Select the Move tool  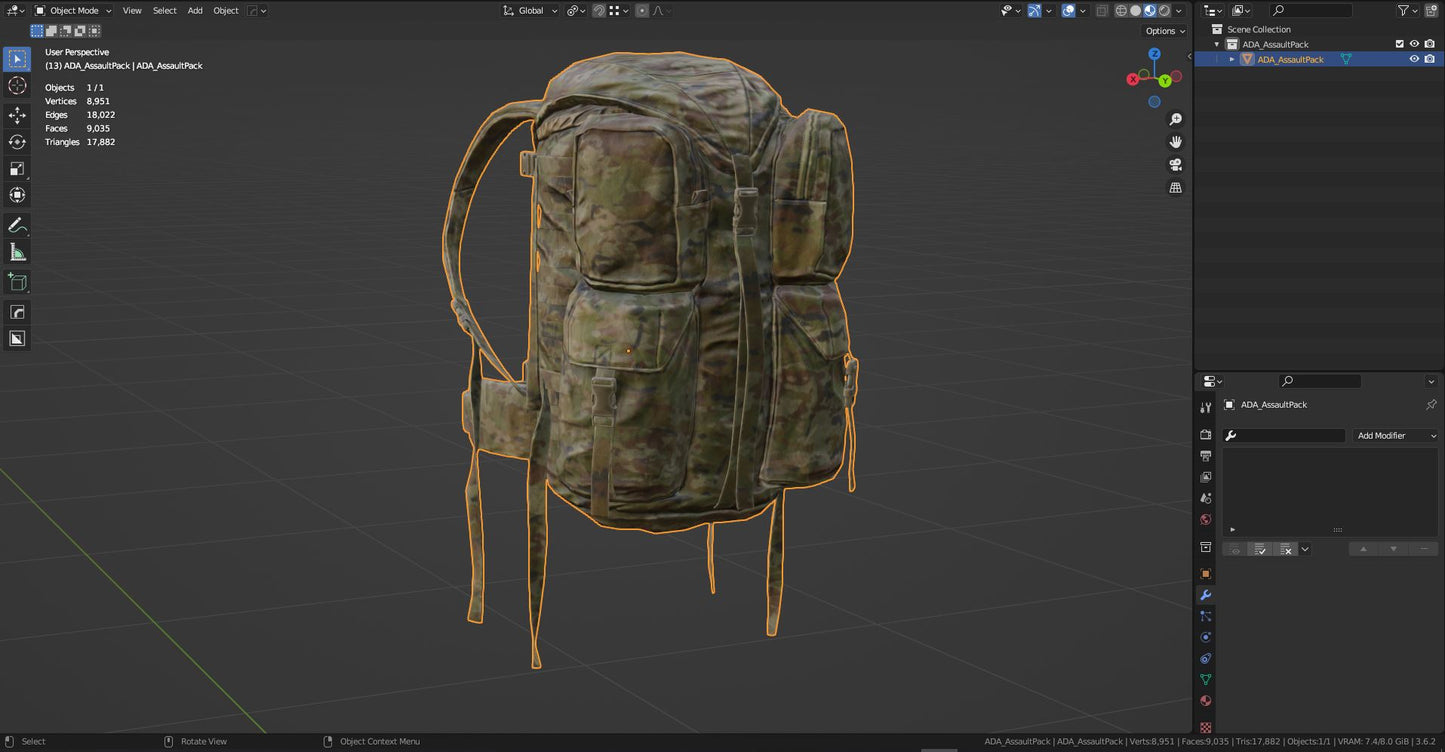(x=17, y=115)
